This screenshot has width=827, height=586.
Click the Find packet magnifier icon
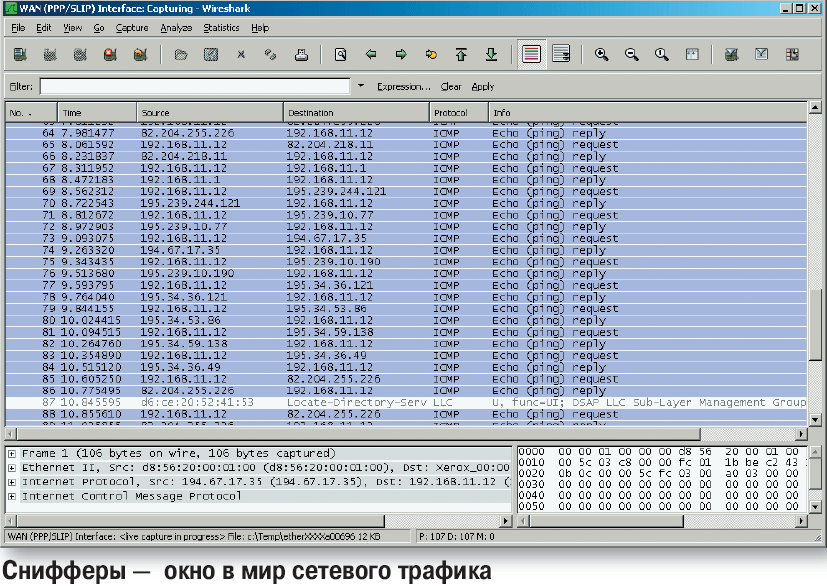341,54
